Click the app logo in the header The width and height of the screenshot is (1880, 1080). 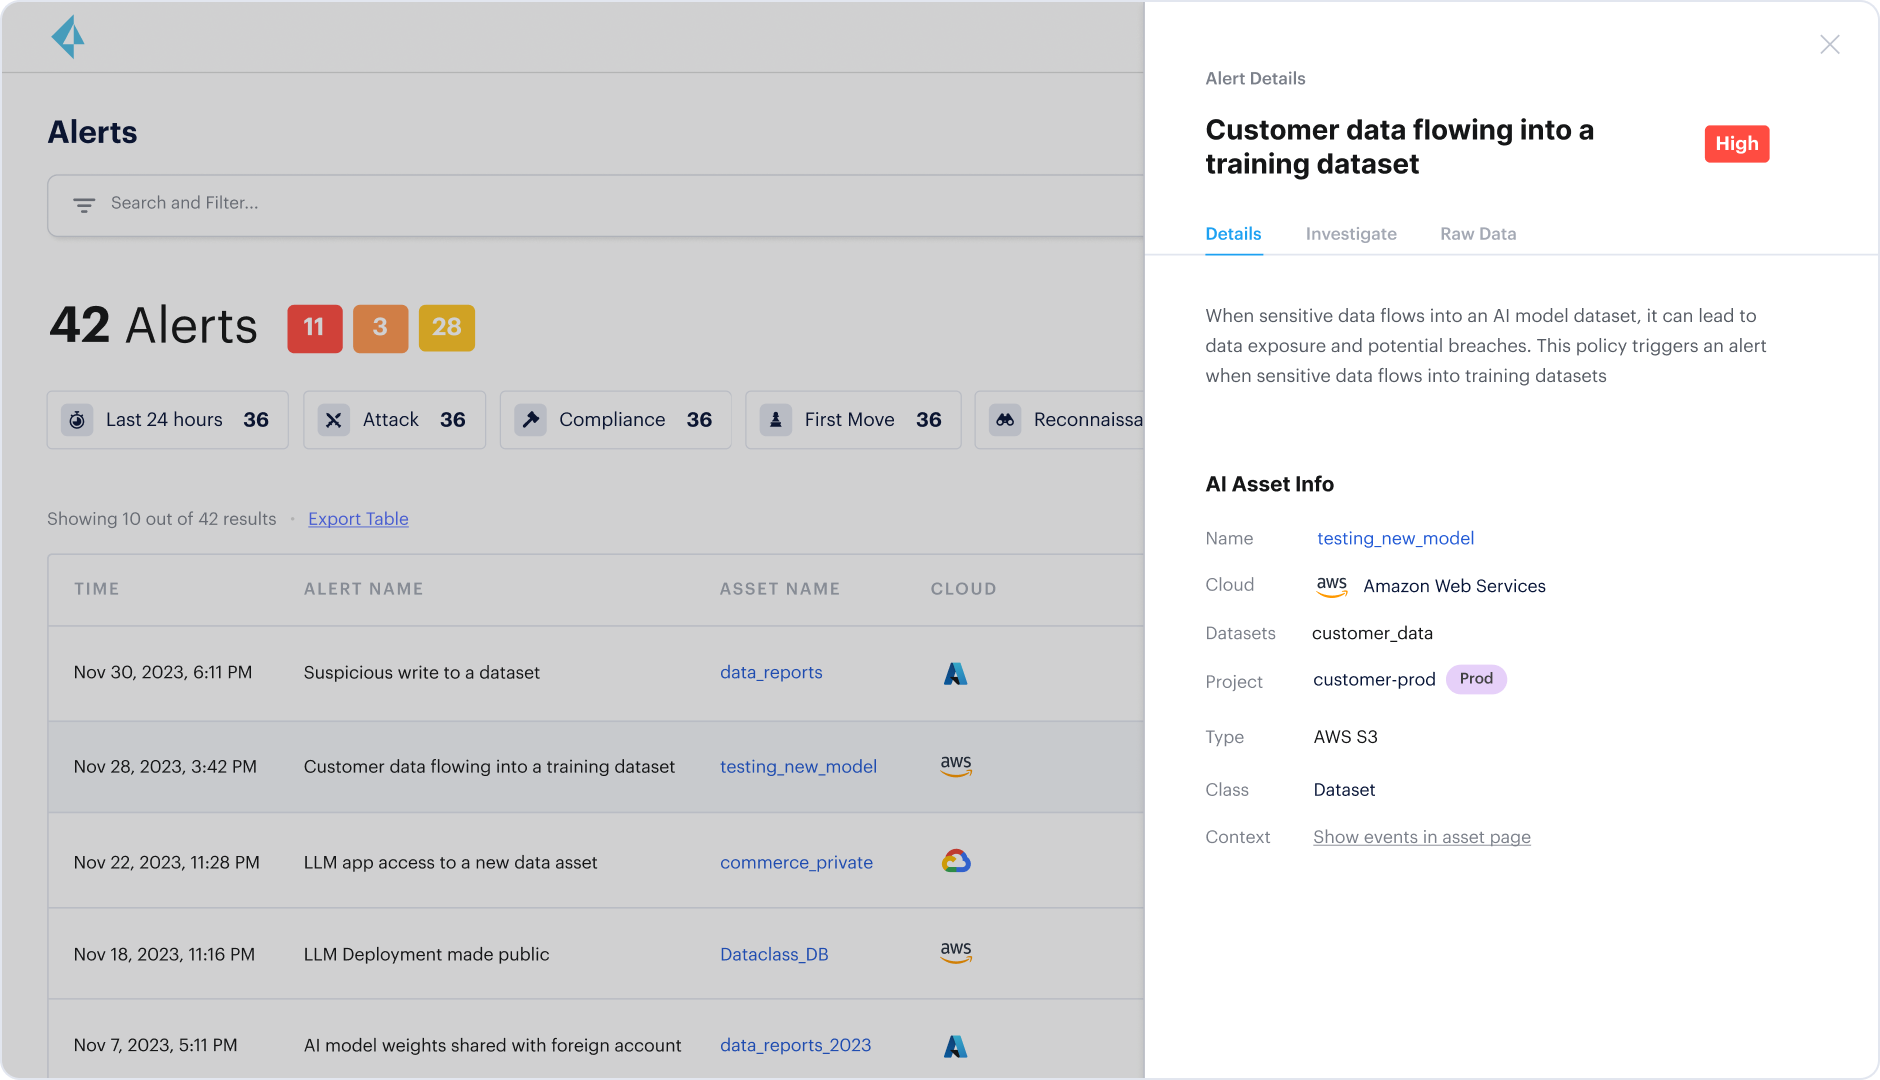tap(68, 37)
